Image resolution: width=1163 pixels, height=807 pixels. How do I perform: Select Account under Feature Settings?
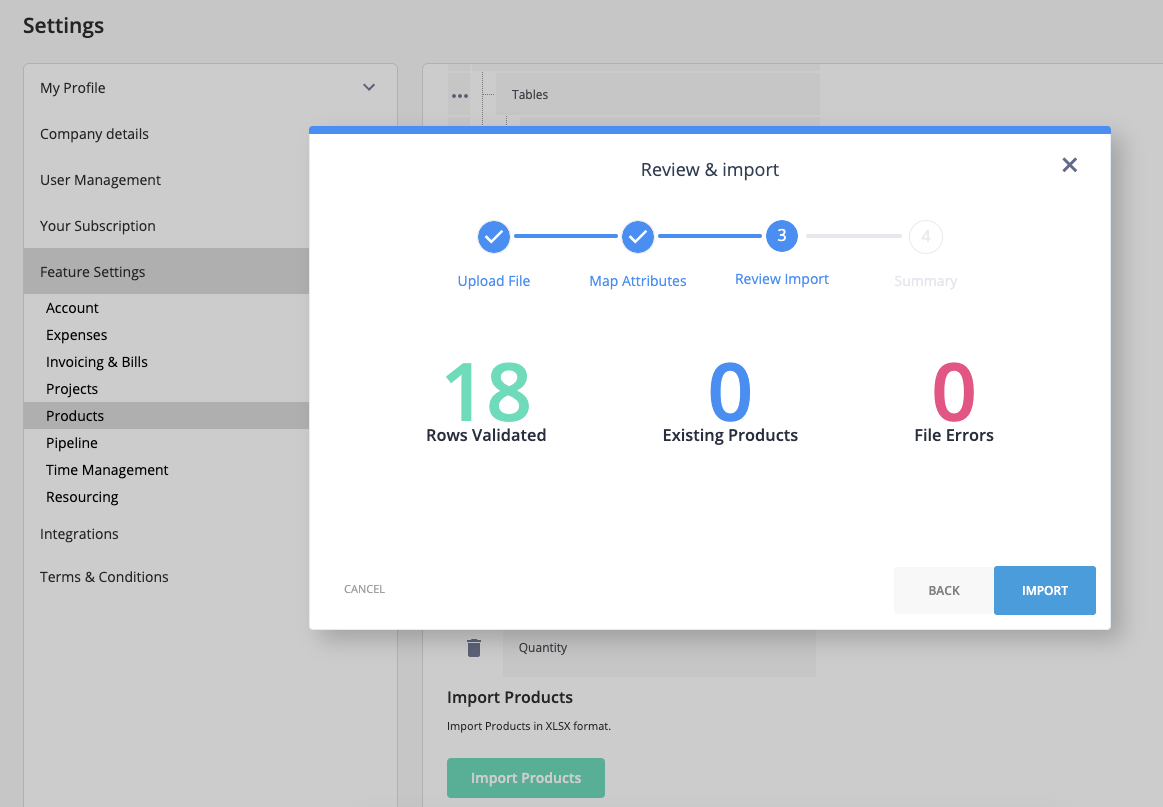72,308
